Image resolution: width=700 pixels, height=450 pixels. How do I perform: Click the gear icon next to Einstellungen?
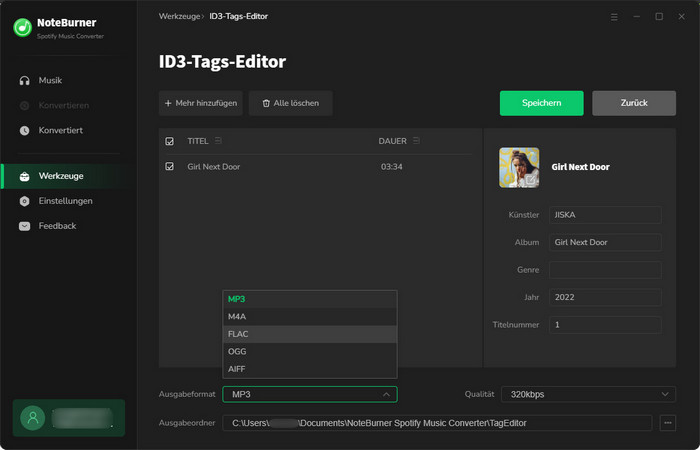pos(25,201)
